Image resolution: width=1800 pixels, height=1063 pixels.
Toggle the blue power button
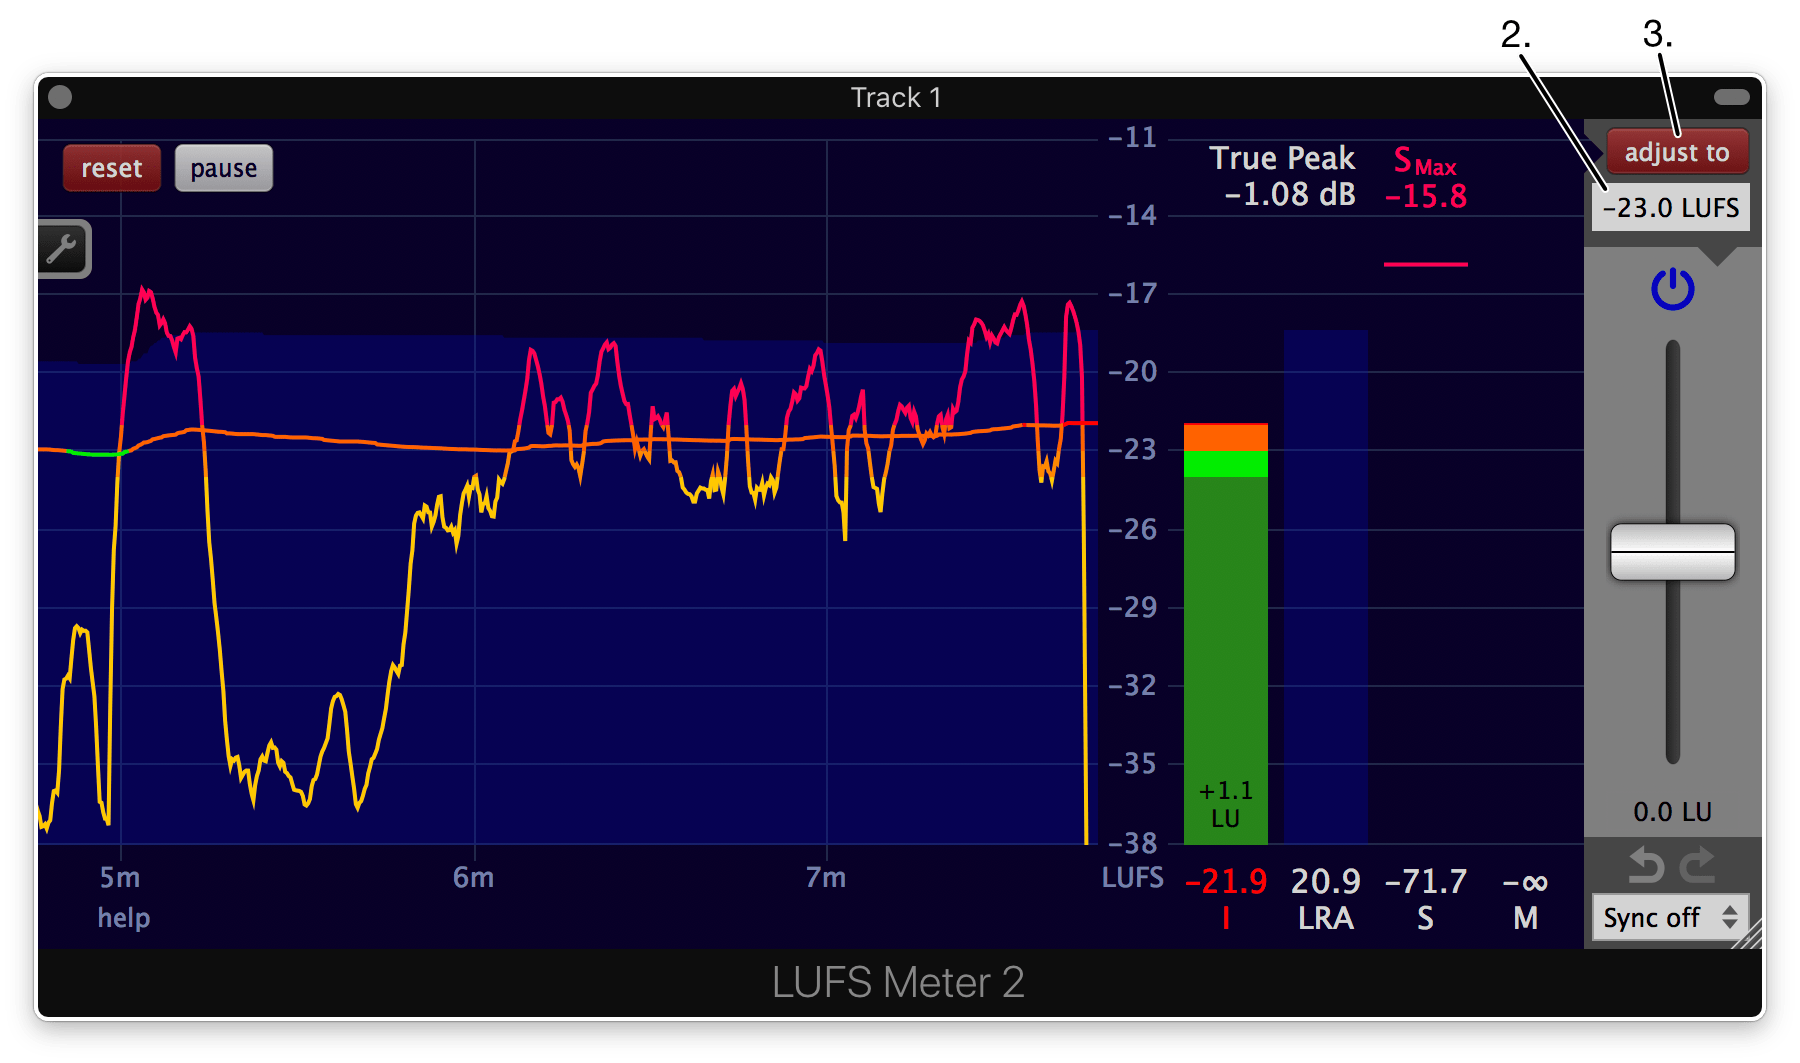tap(1672, 289)
